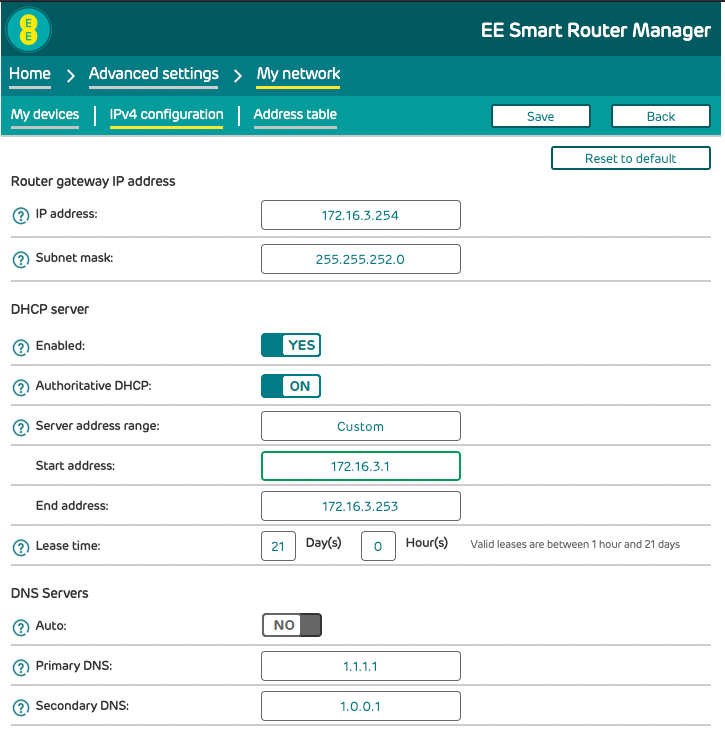This screenshot has height=734, width=725.
Task: Click the Start address input field
Action: point(360,466)
